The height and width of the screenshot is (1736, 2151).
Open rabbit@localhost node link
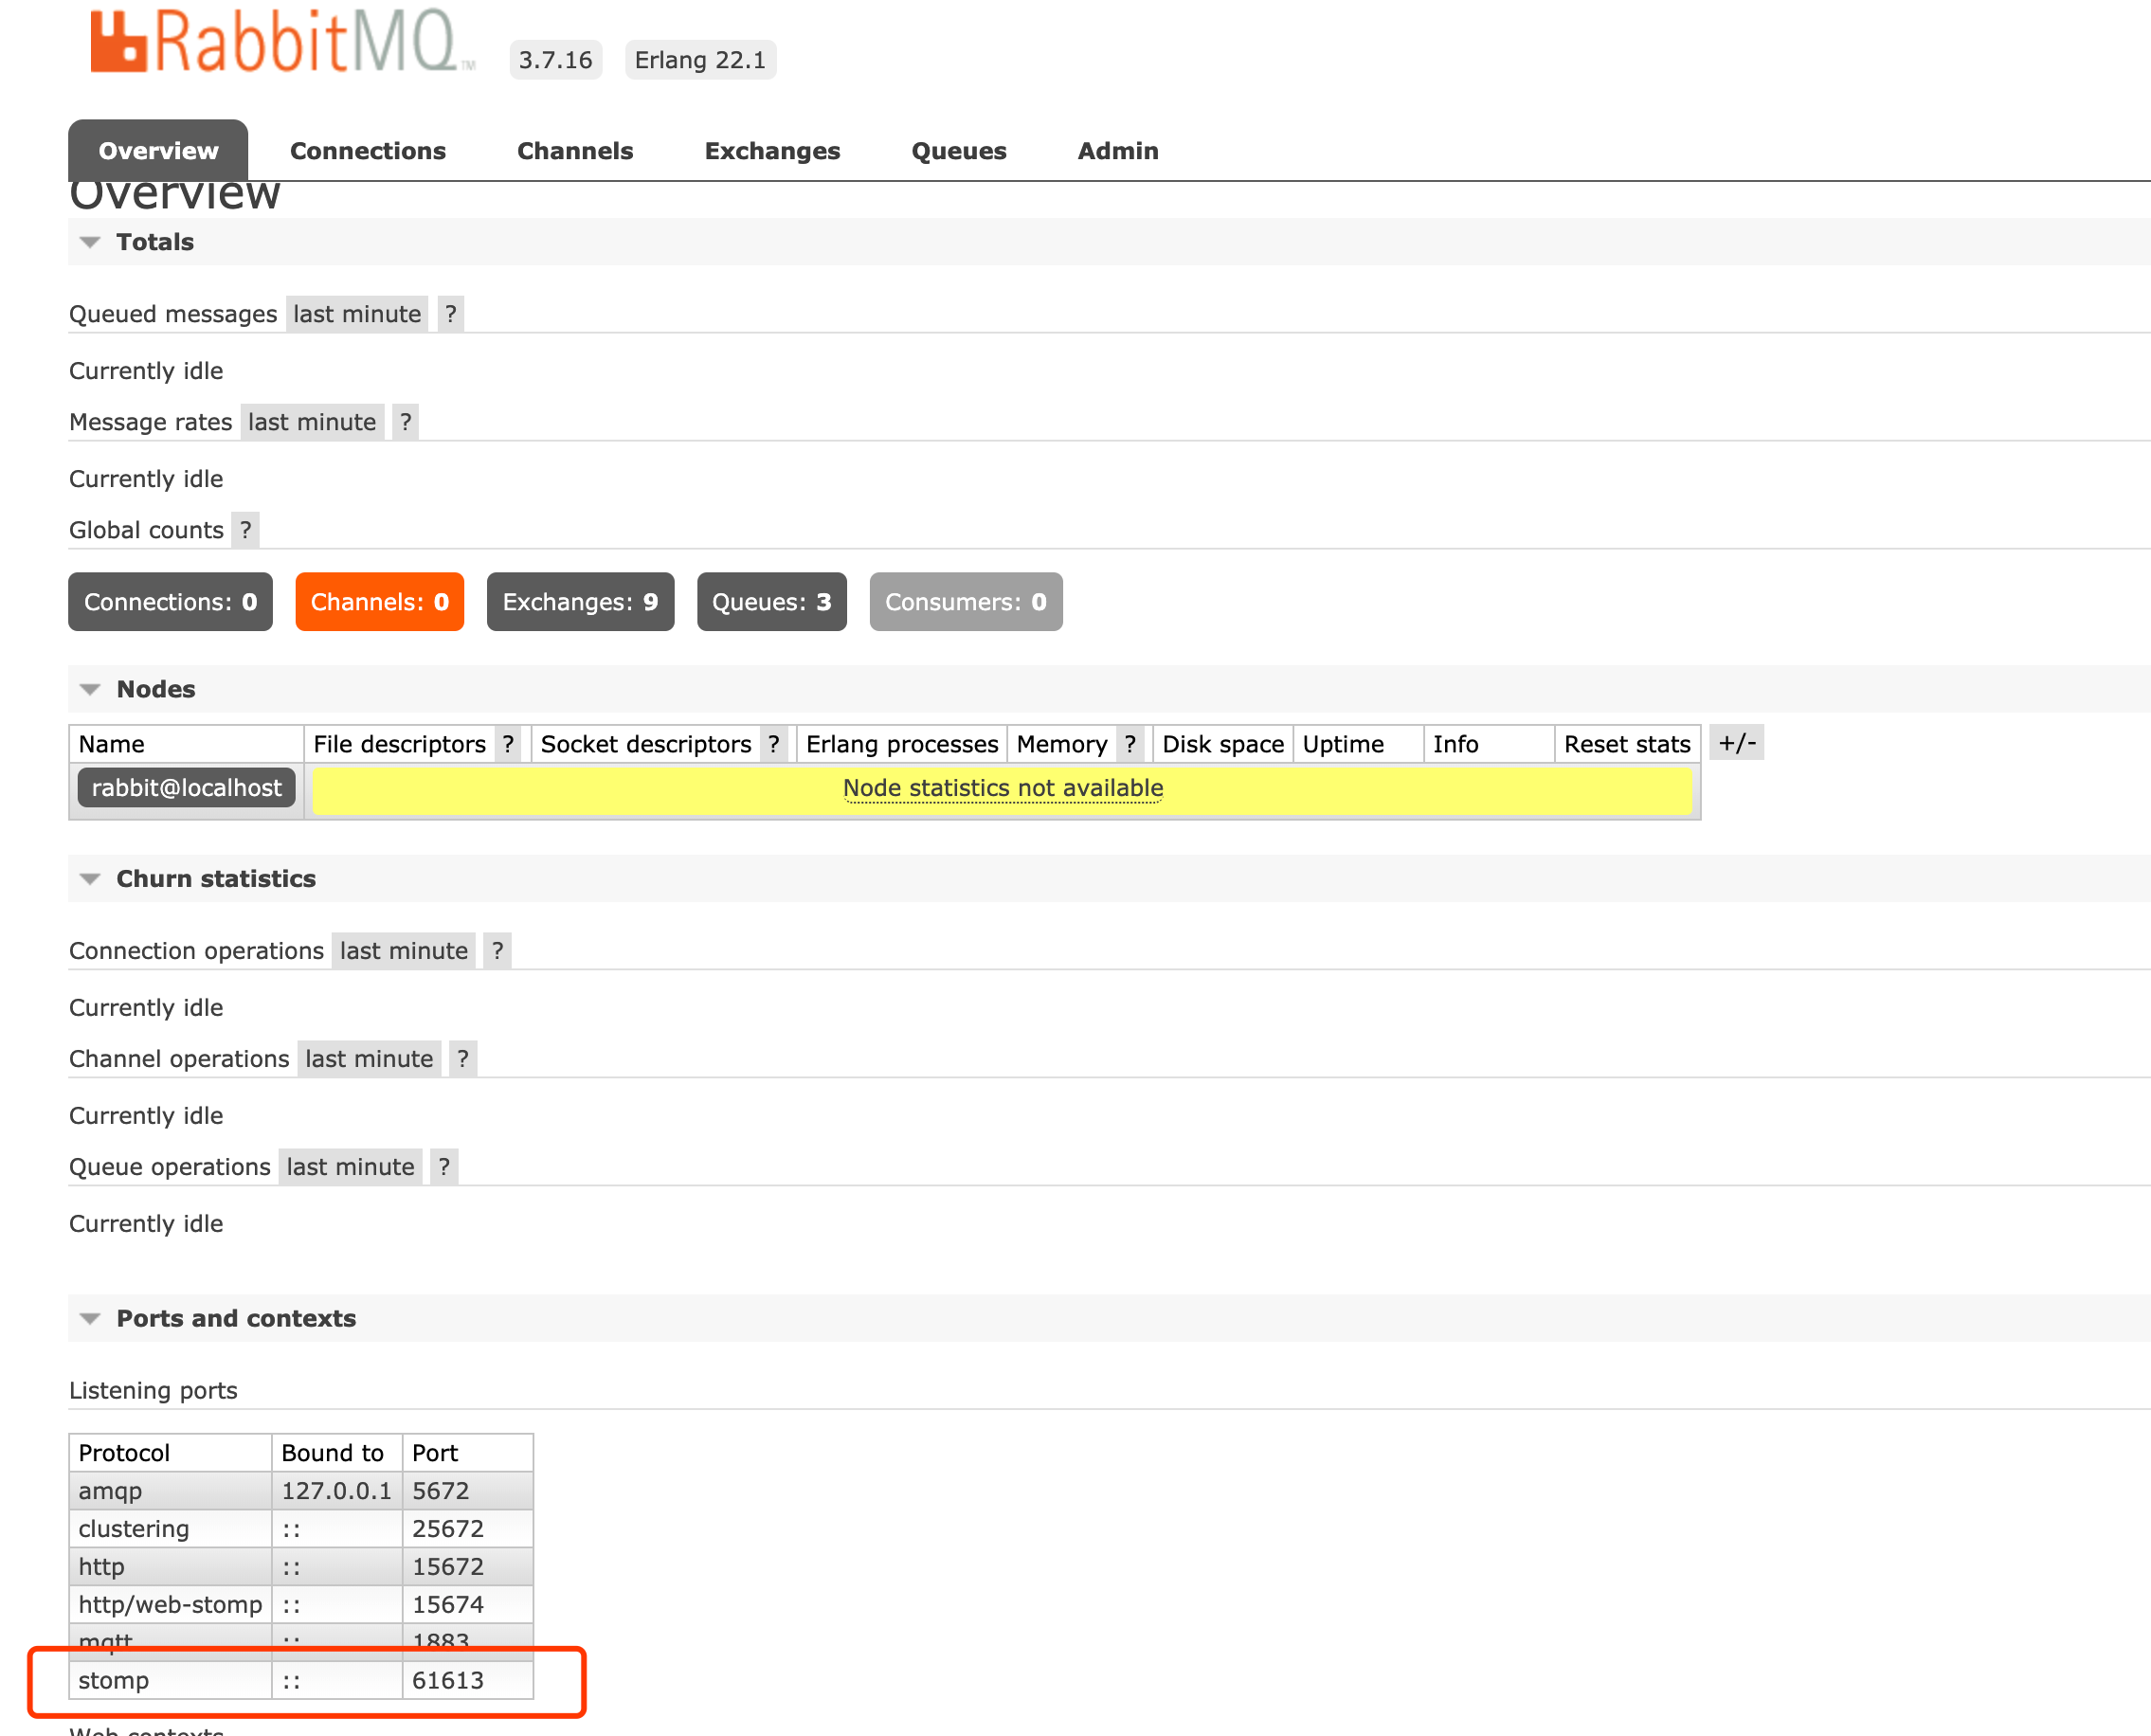186,788
